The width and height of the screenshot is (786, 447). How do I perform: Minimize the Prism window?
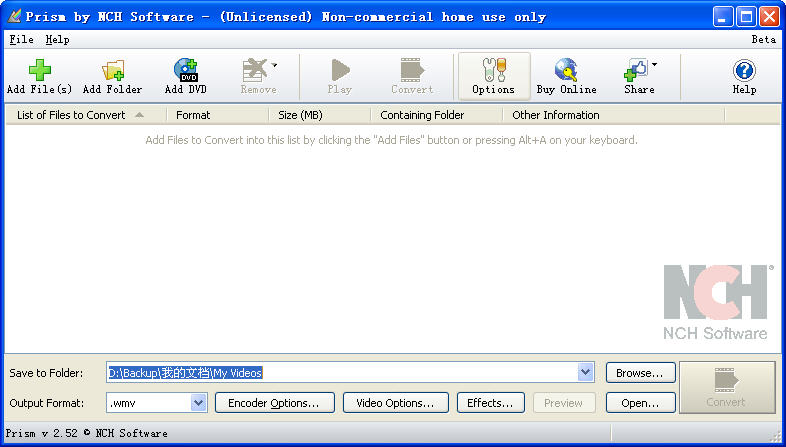tap(722, 18)
